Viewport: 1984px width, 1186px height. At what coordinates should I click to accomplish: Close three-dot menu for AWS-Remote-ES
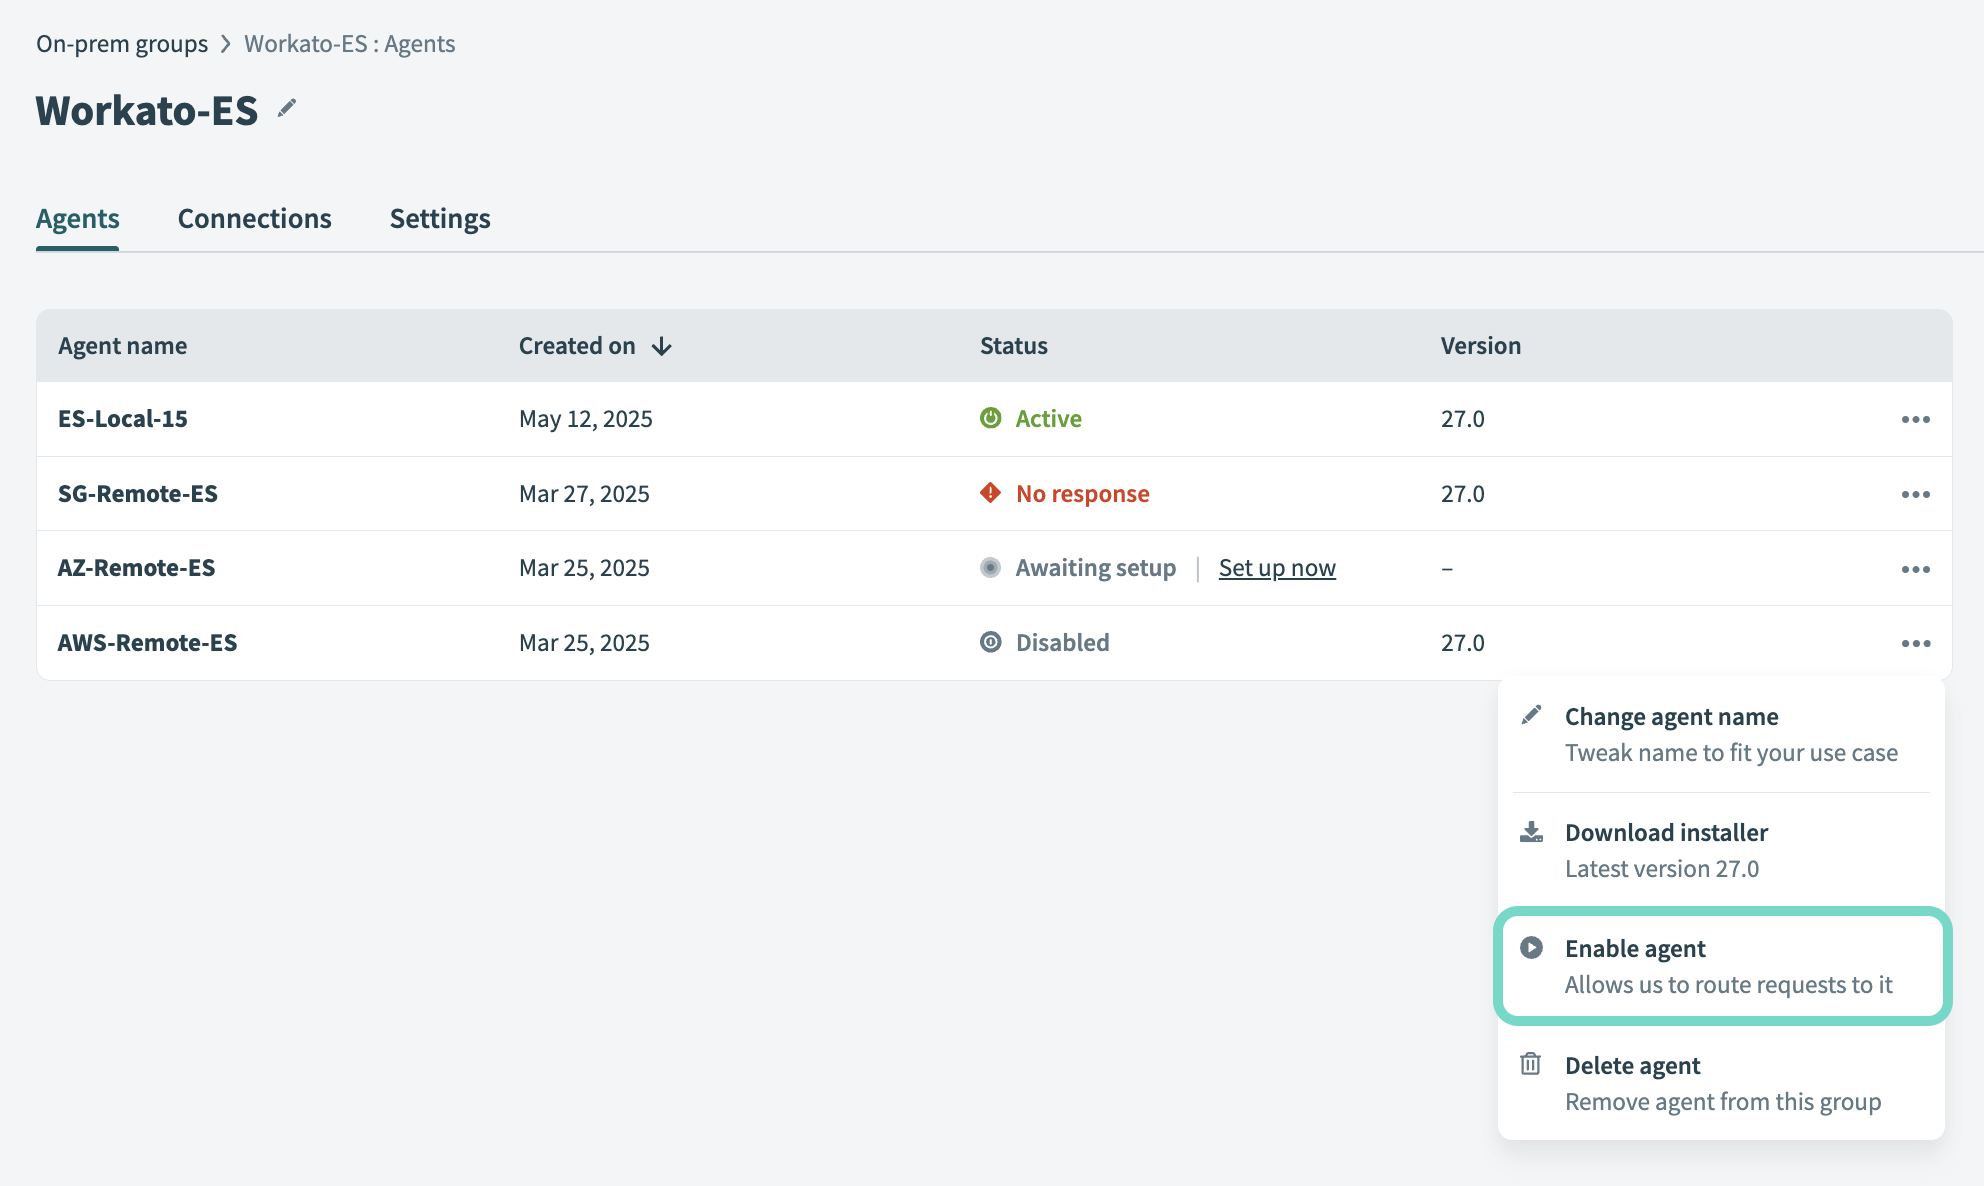(1915, 643)
